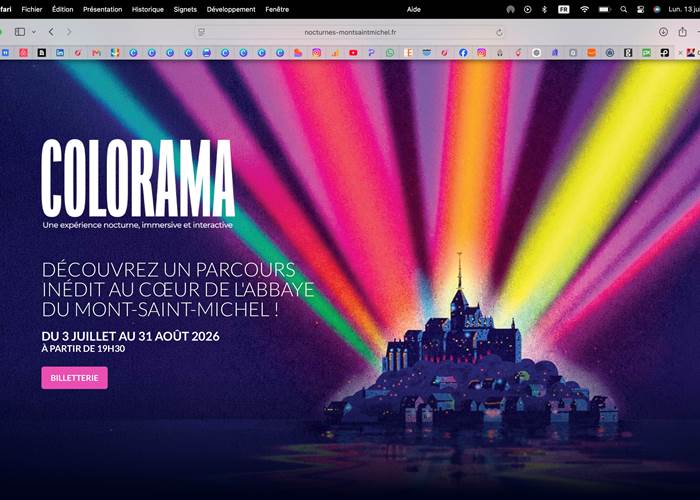Open the black document bookmark icon
The image size is (700, 500).
(x=42, y=53)
